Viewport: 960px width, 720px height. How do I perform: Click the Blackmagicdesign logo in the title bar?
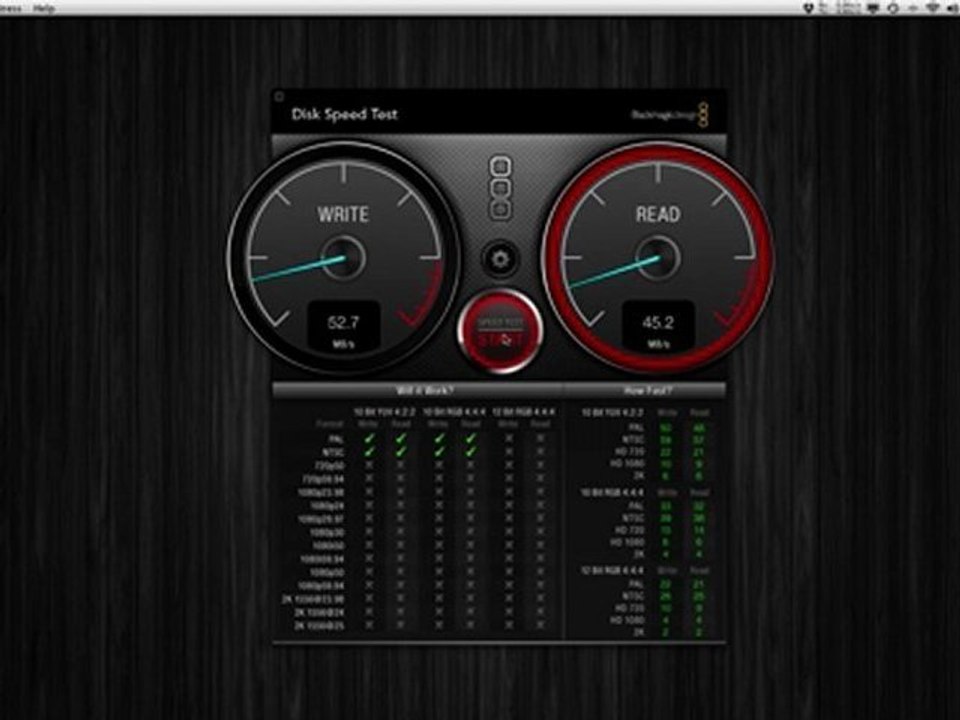point(670,114)
